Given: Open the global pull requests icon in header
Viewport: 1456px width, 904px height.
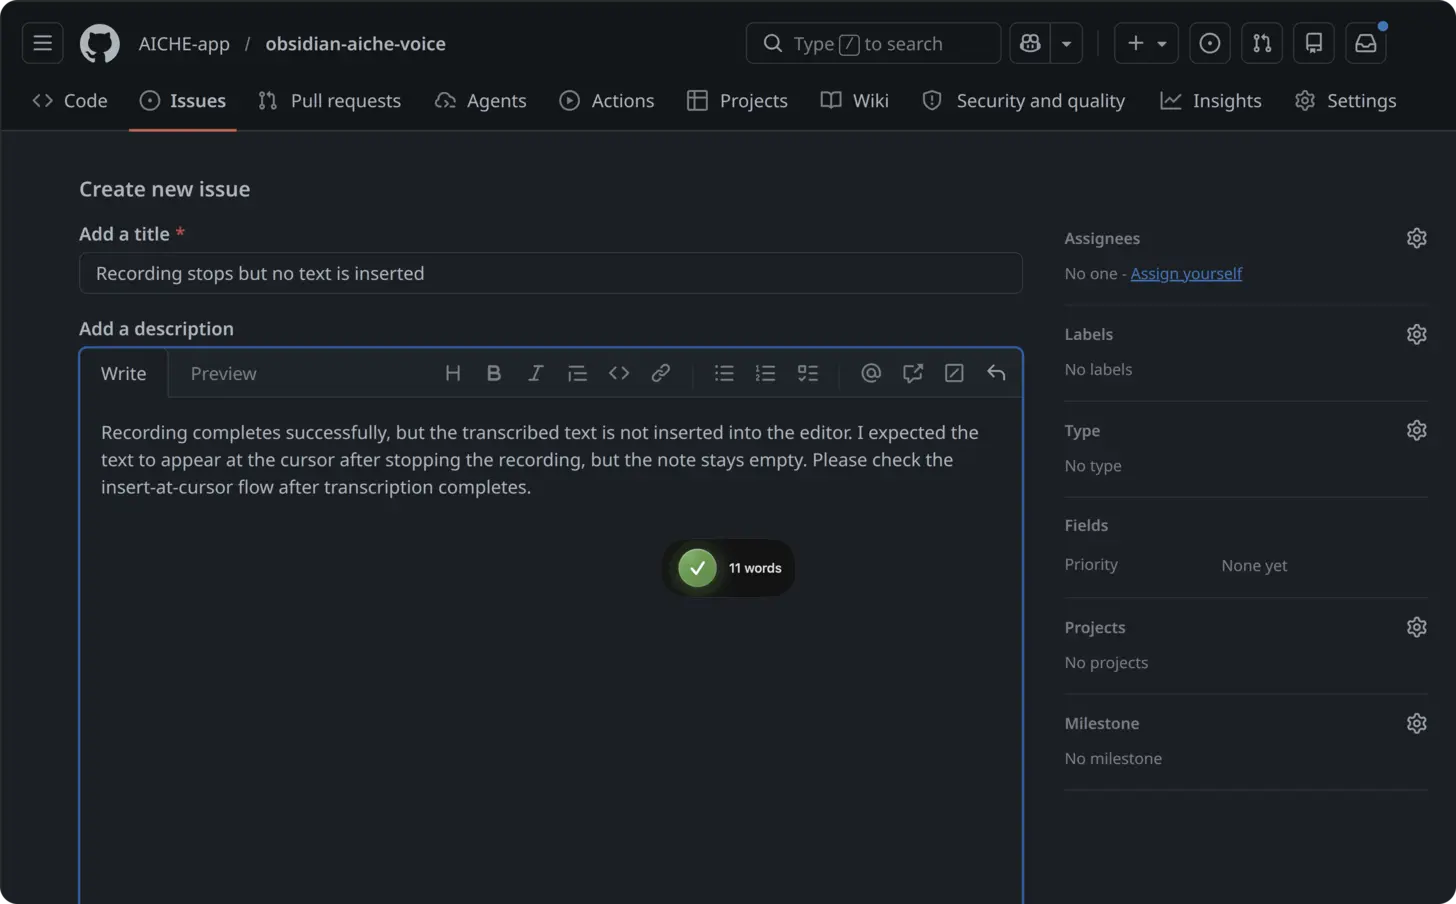Looking at the screenshot, I should (x=1262, y=43).
